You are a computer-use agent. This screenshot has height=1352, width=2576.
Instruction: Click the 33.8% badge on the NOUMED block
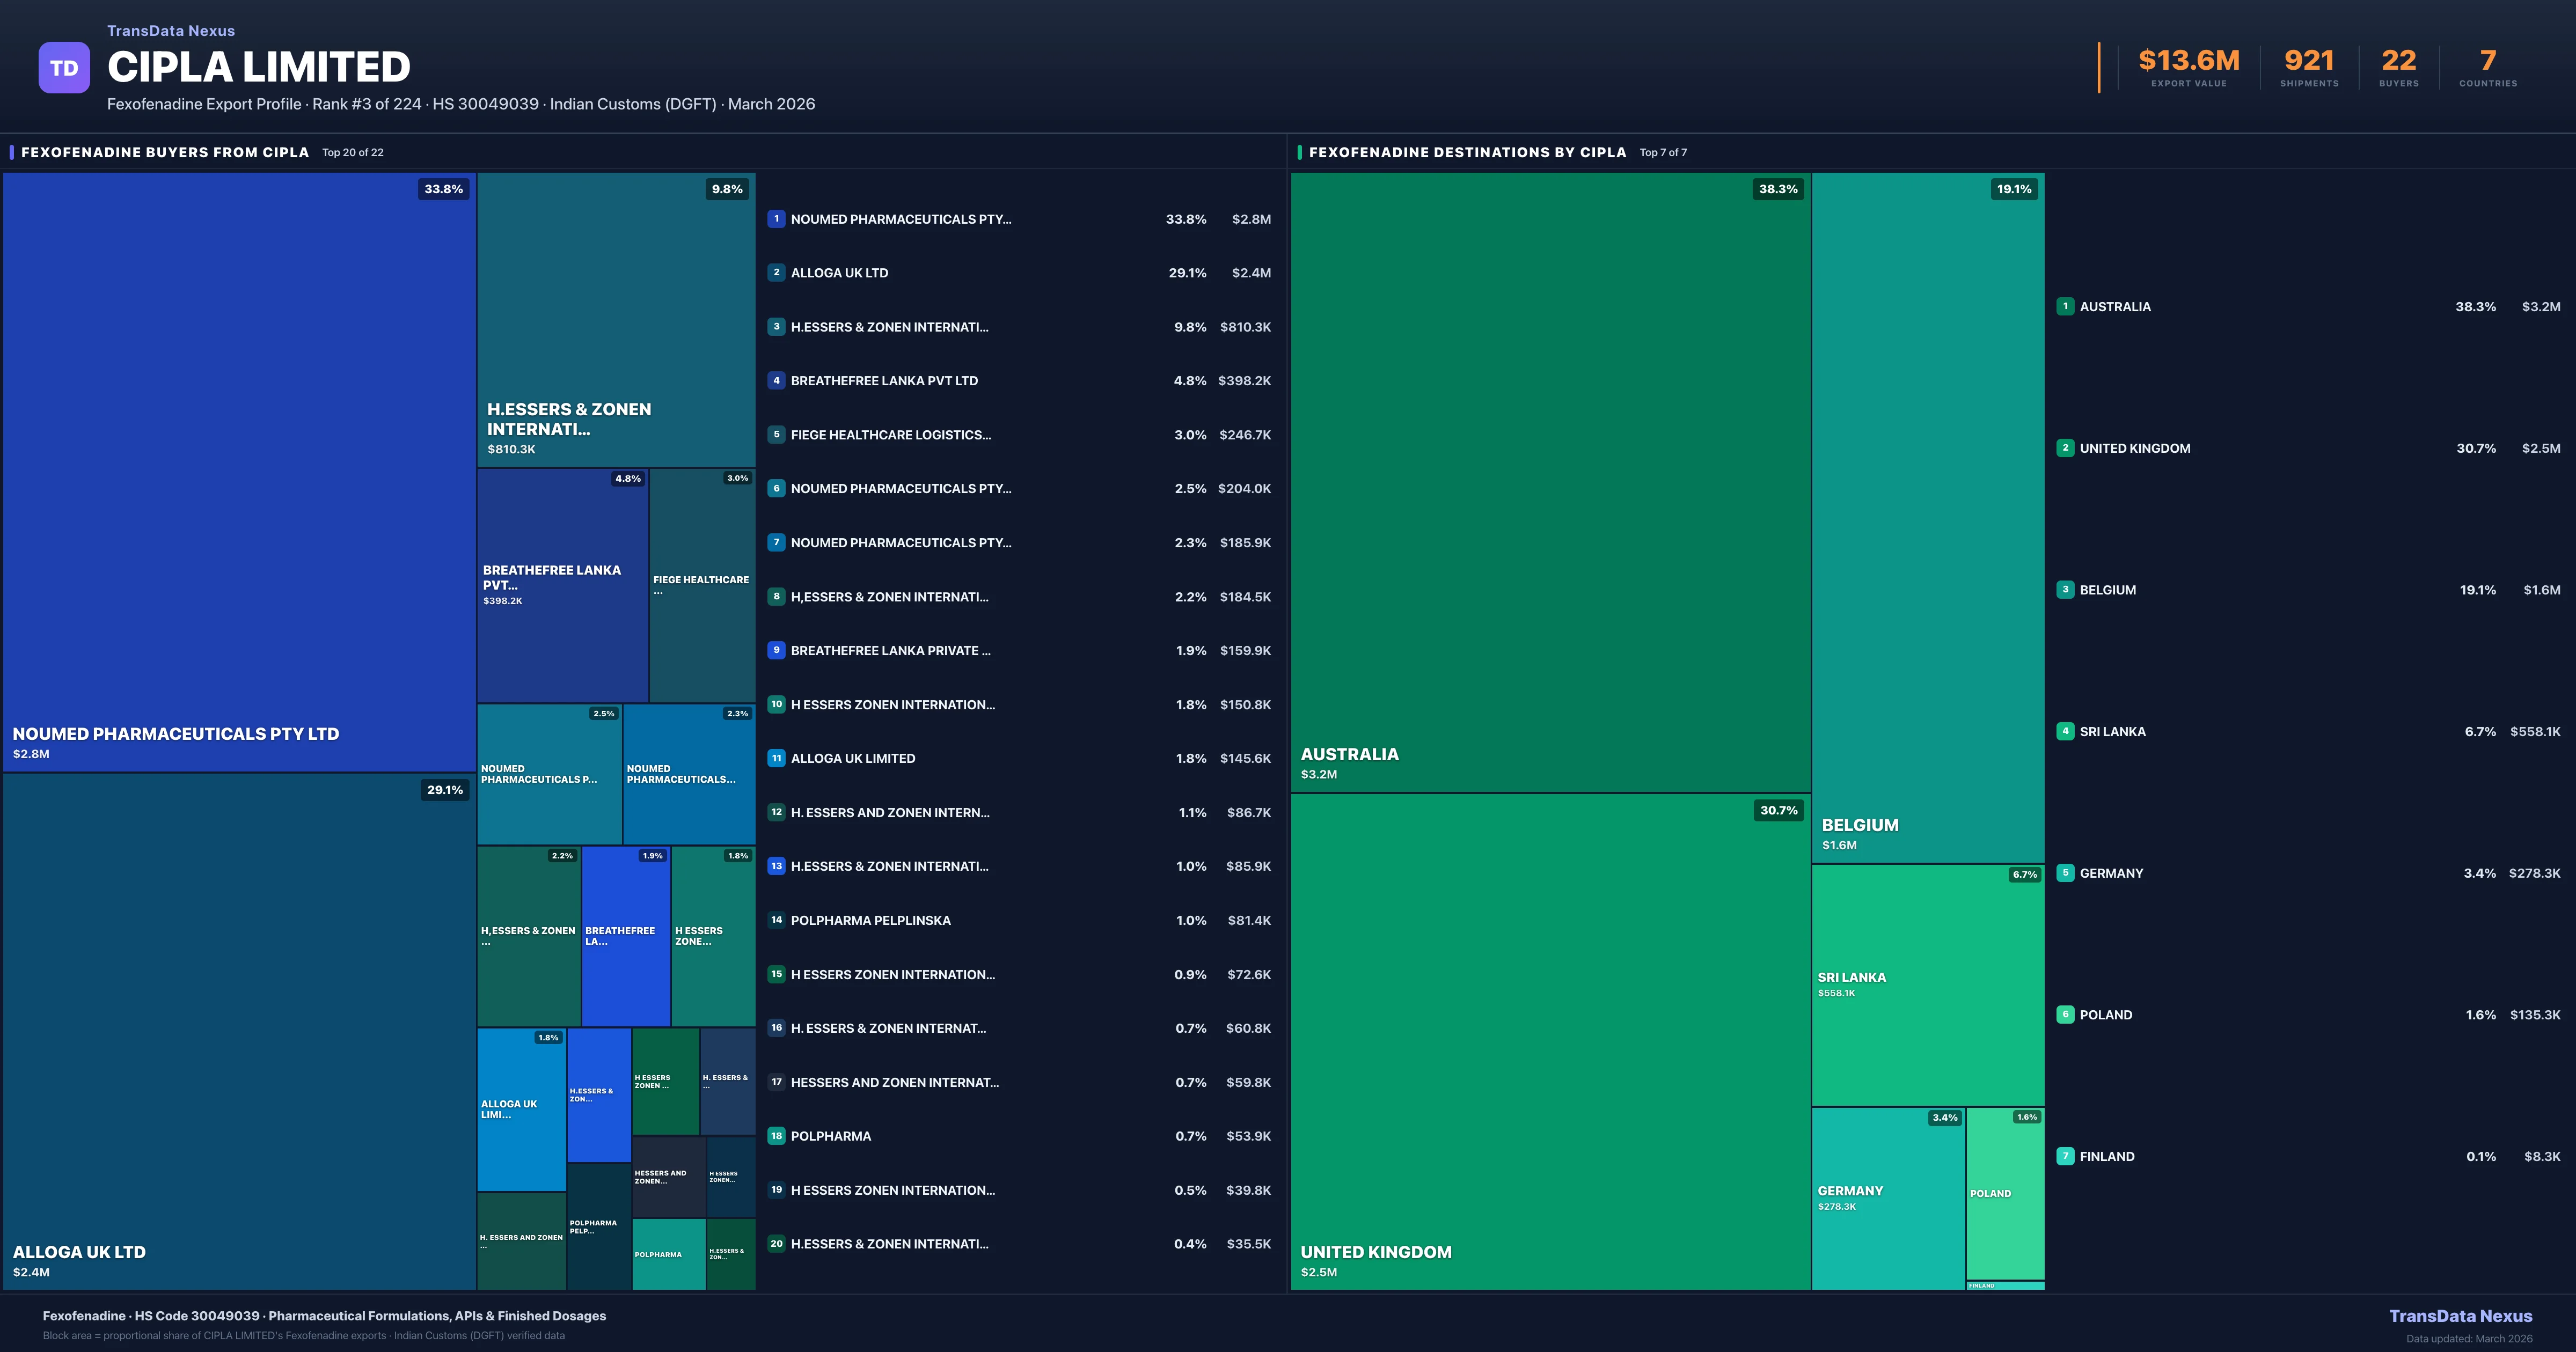pos(443,189)
